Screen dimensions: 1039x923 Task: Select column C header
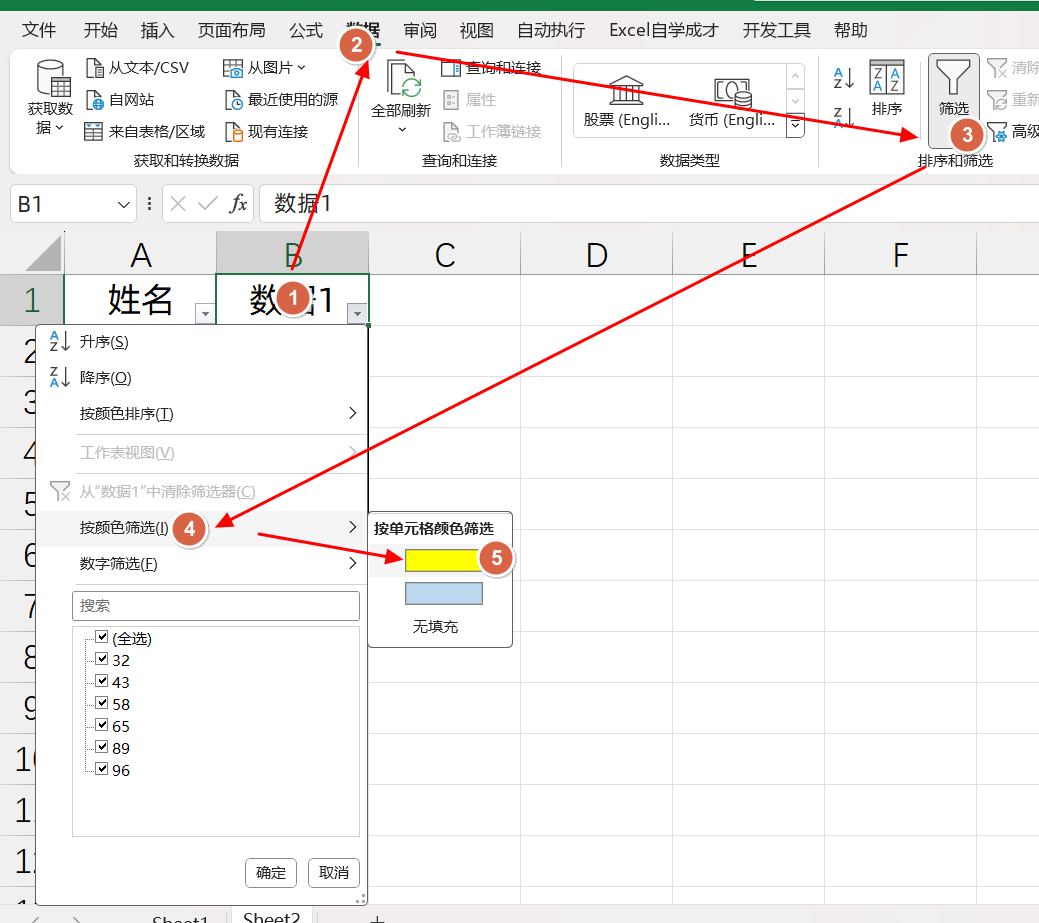[x=445, y=254]
